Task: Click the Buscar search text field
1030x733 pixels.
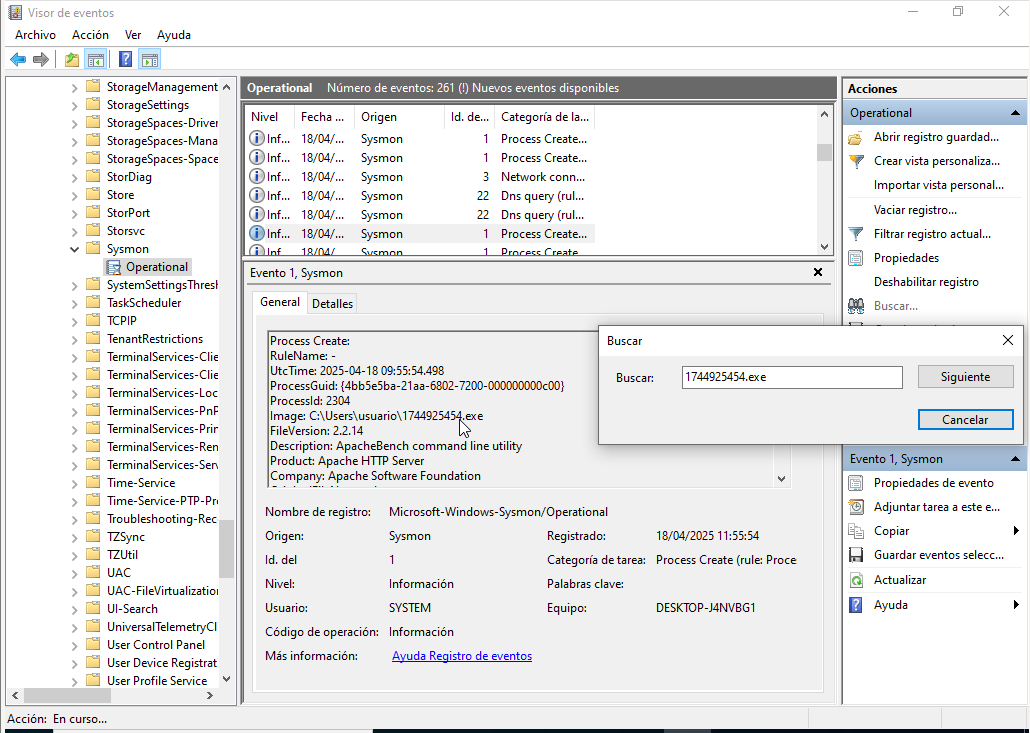Action: 792,377
